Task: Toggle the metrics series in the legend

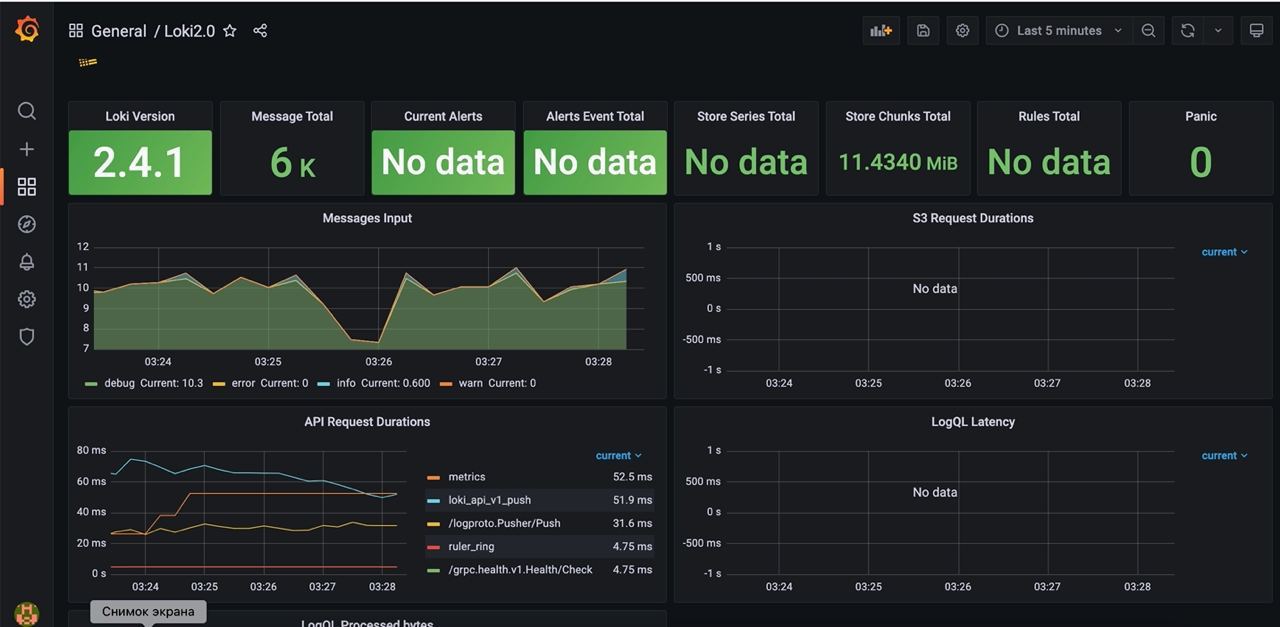Action: (467, 477)
